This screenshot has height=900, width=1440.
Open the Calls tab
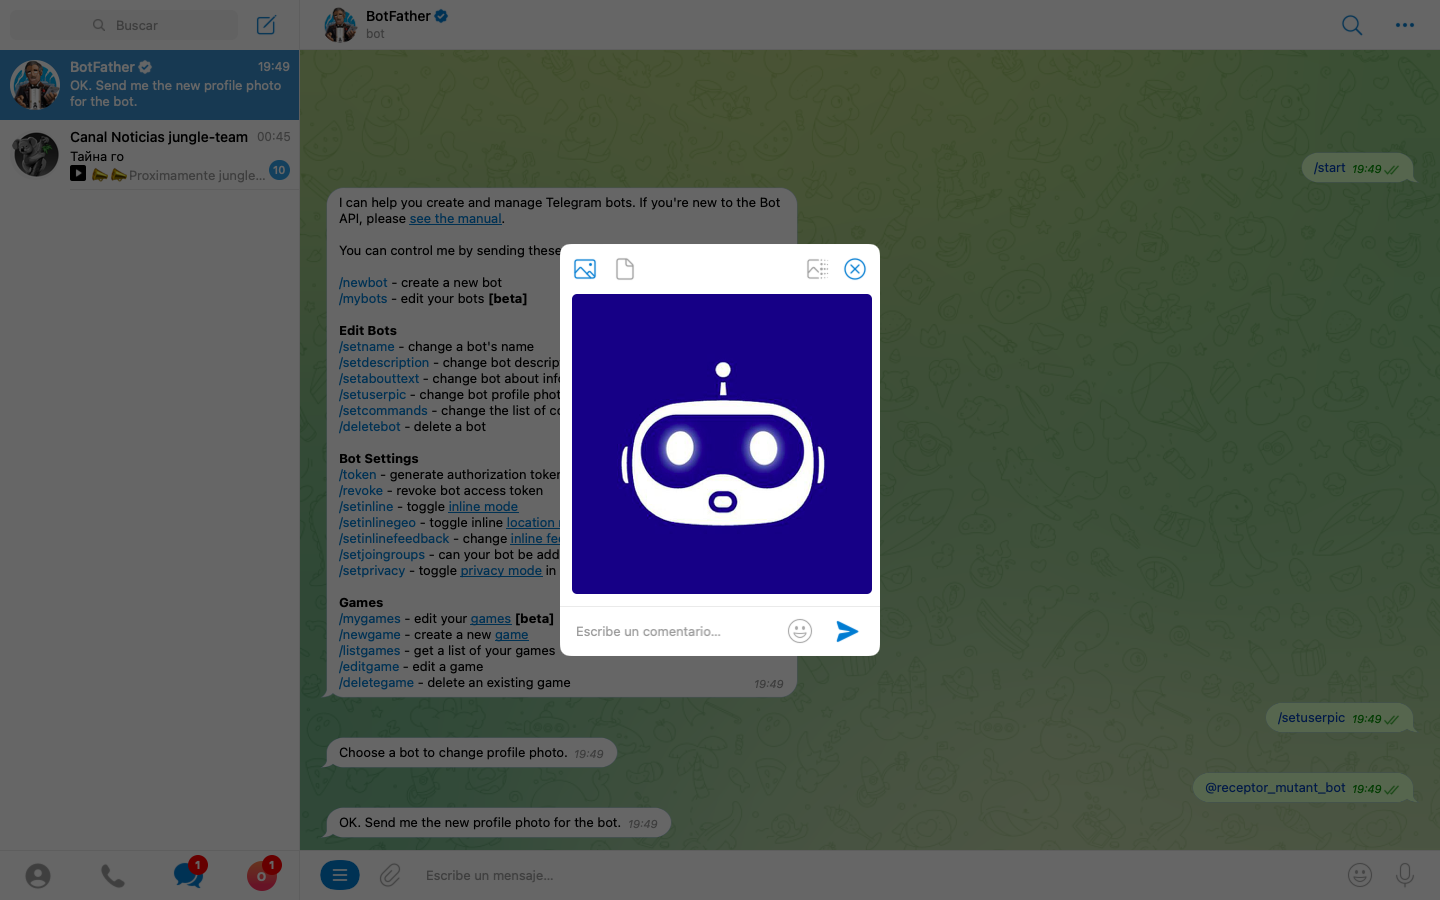point(113,876)
